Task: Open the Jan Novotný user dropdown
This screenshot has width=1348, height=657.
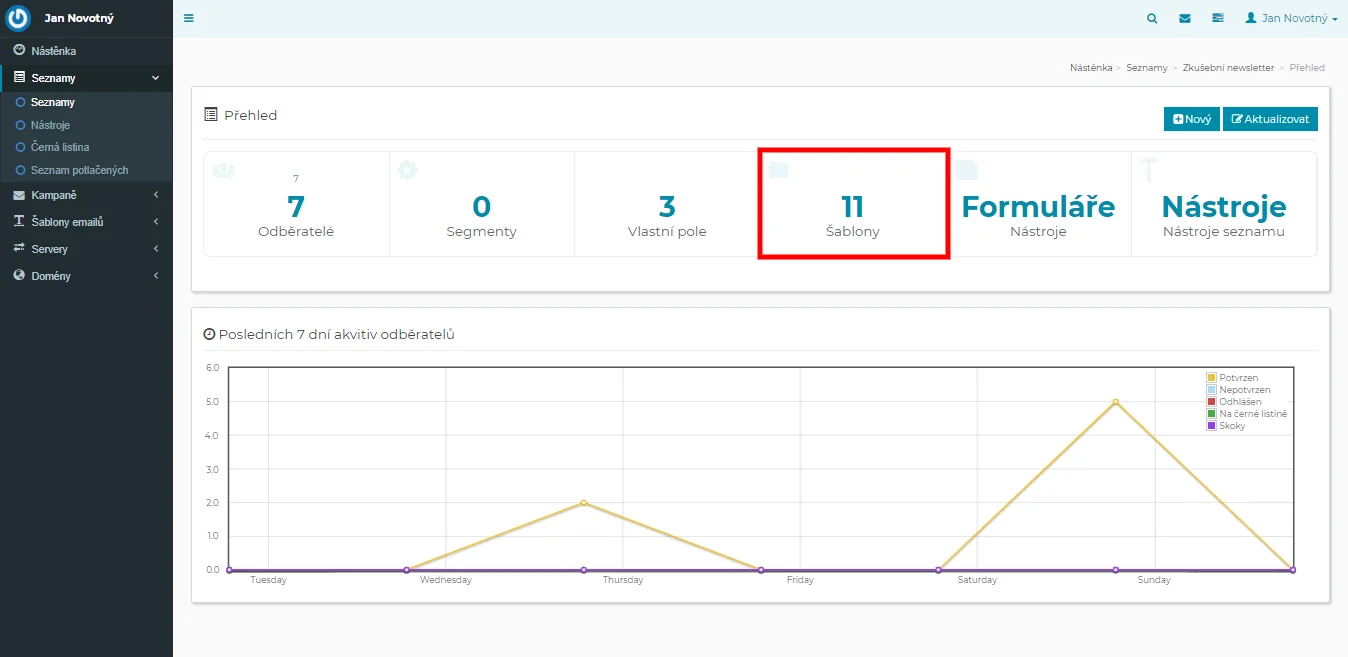Action: pos(1291,18)
